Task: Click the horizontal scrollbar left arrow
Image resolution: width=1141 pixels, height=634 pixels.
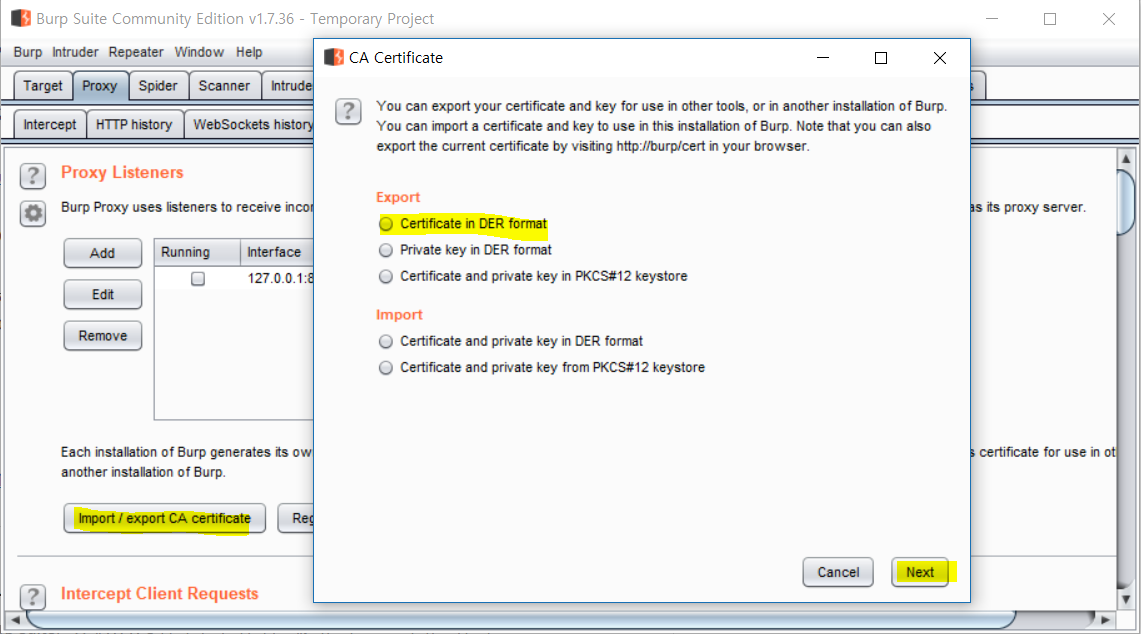Action: coord(15,620)
